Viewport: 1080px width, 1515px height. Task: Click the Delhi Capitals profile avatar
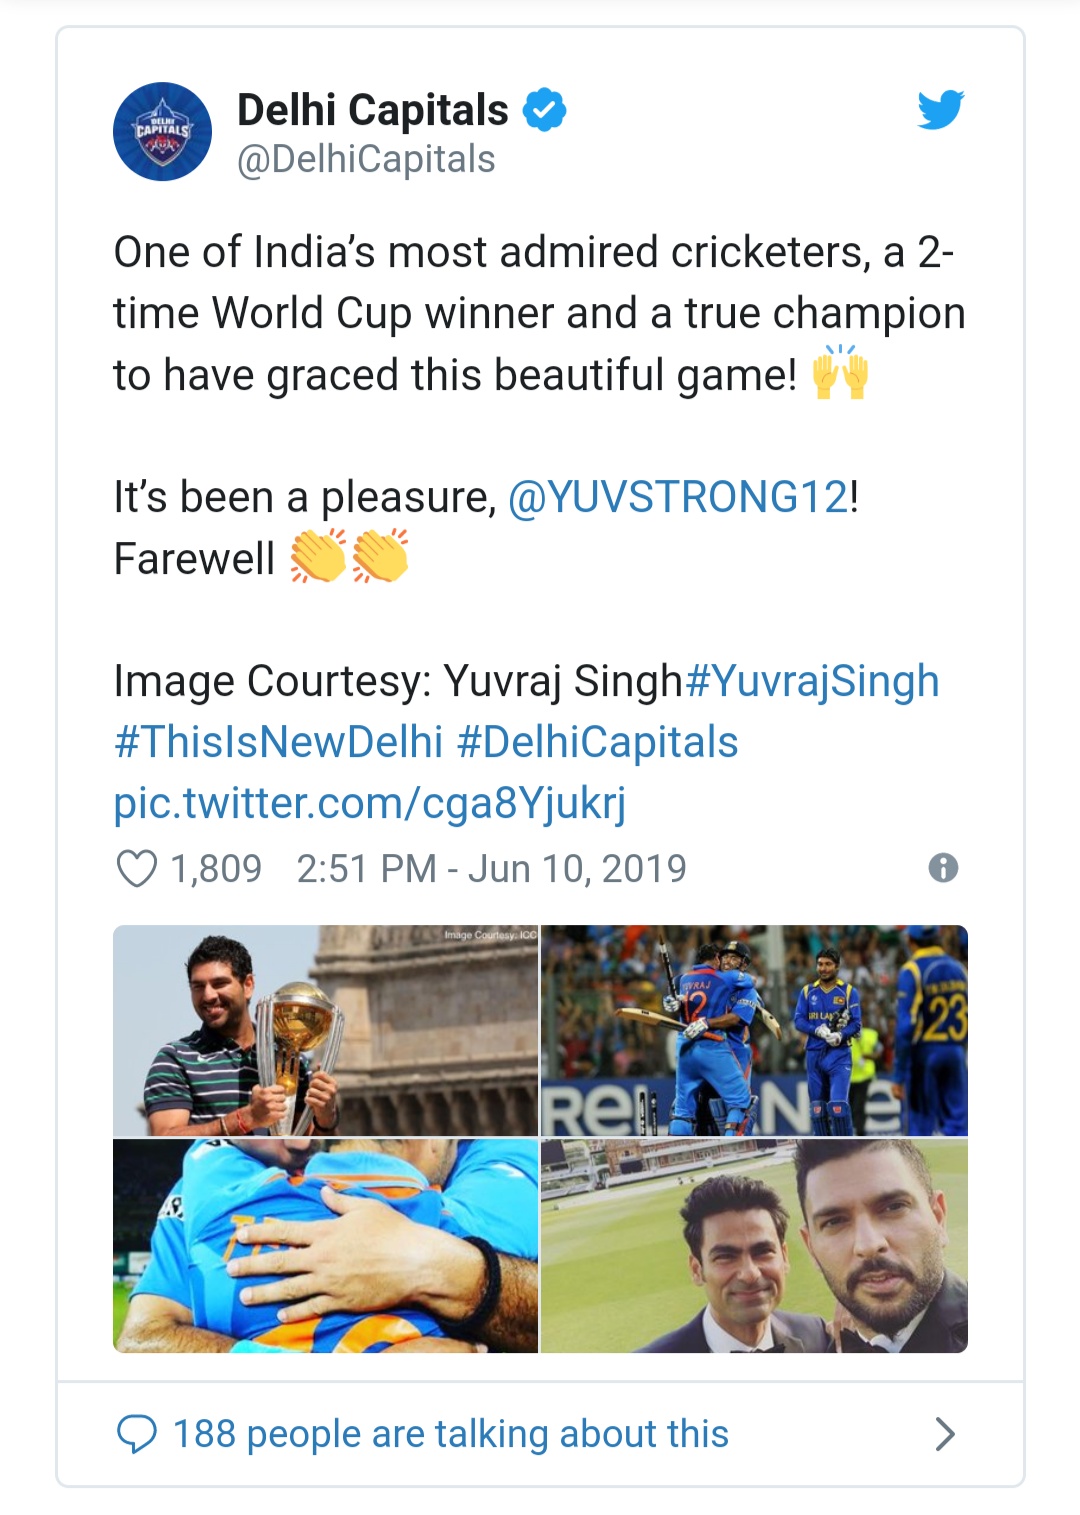tap(162, 132)
